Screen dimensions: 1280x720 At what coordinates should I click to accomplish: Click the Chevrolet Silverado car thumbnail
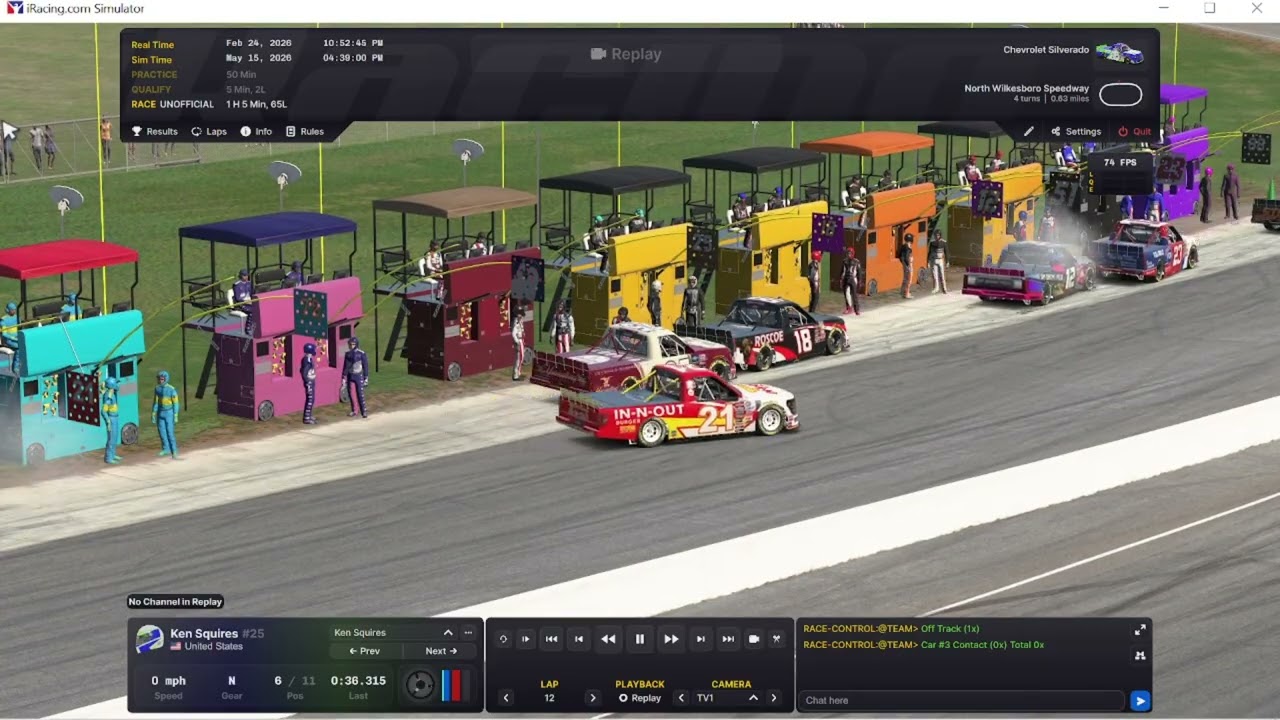pyautogui.click(x=1119, y=52)
